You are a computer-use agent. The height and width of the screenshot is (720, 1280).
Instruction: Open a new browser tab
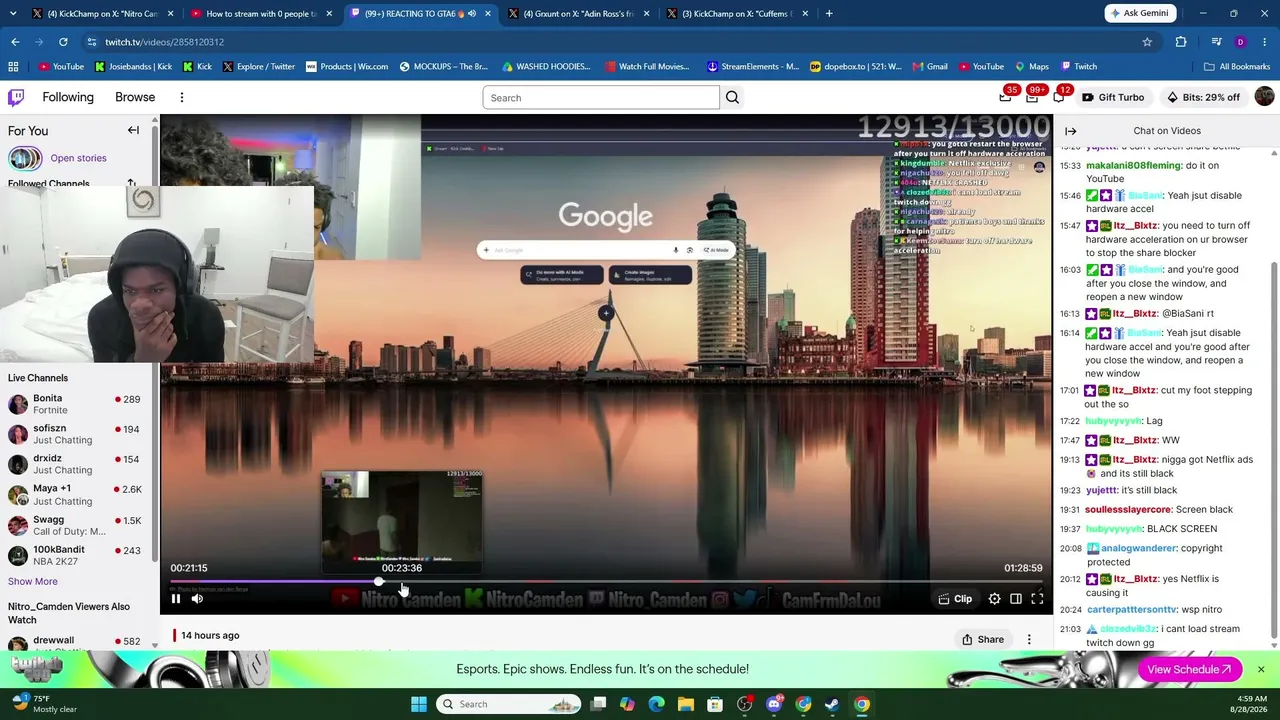tap(829, 13)
